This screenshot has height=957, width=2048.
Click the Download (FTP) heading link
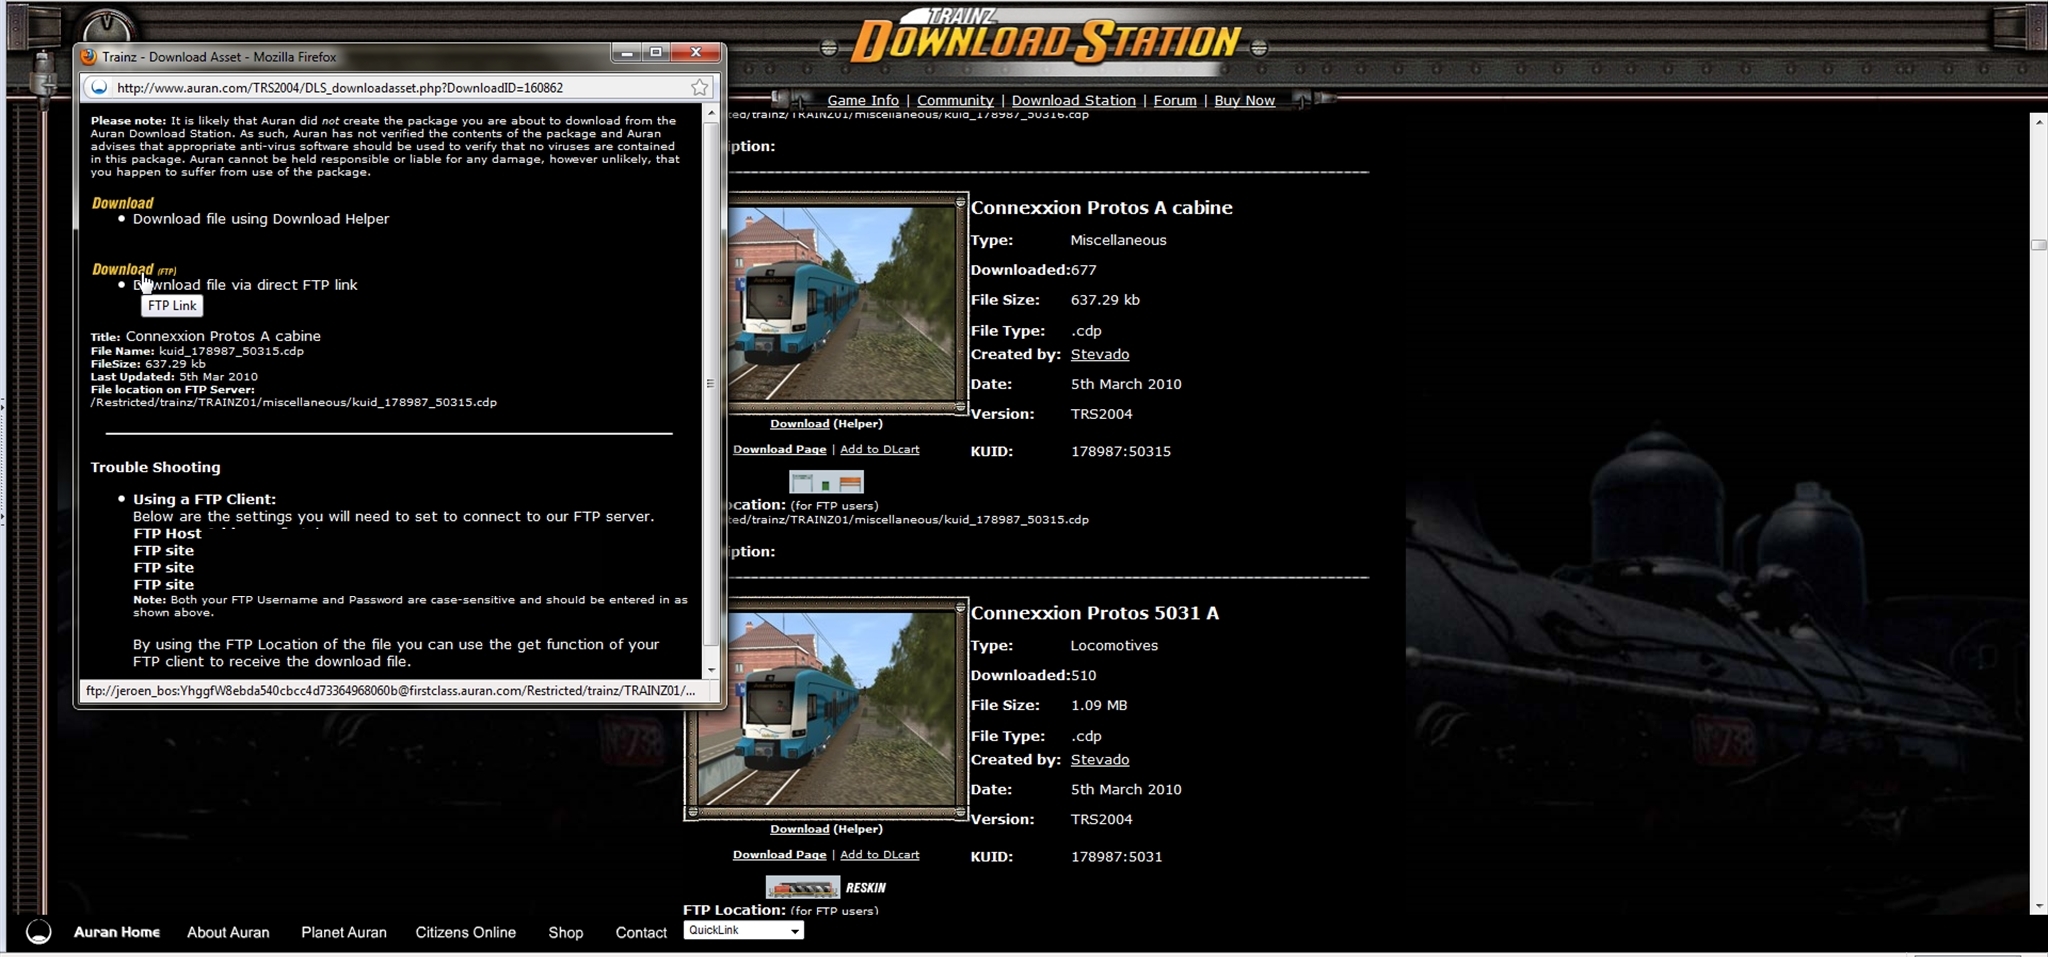(133, 269)
